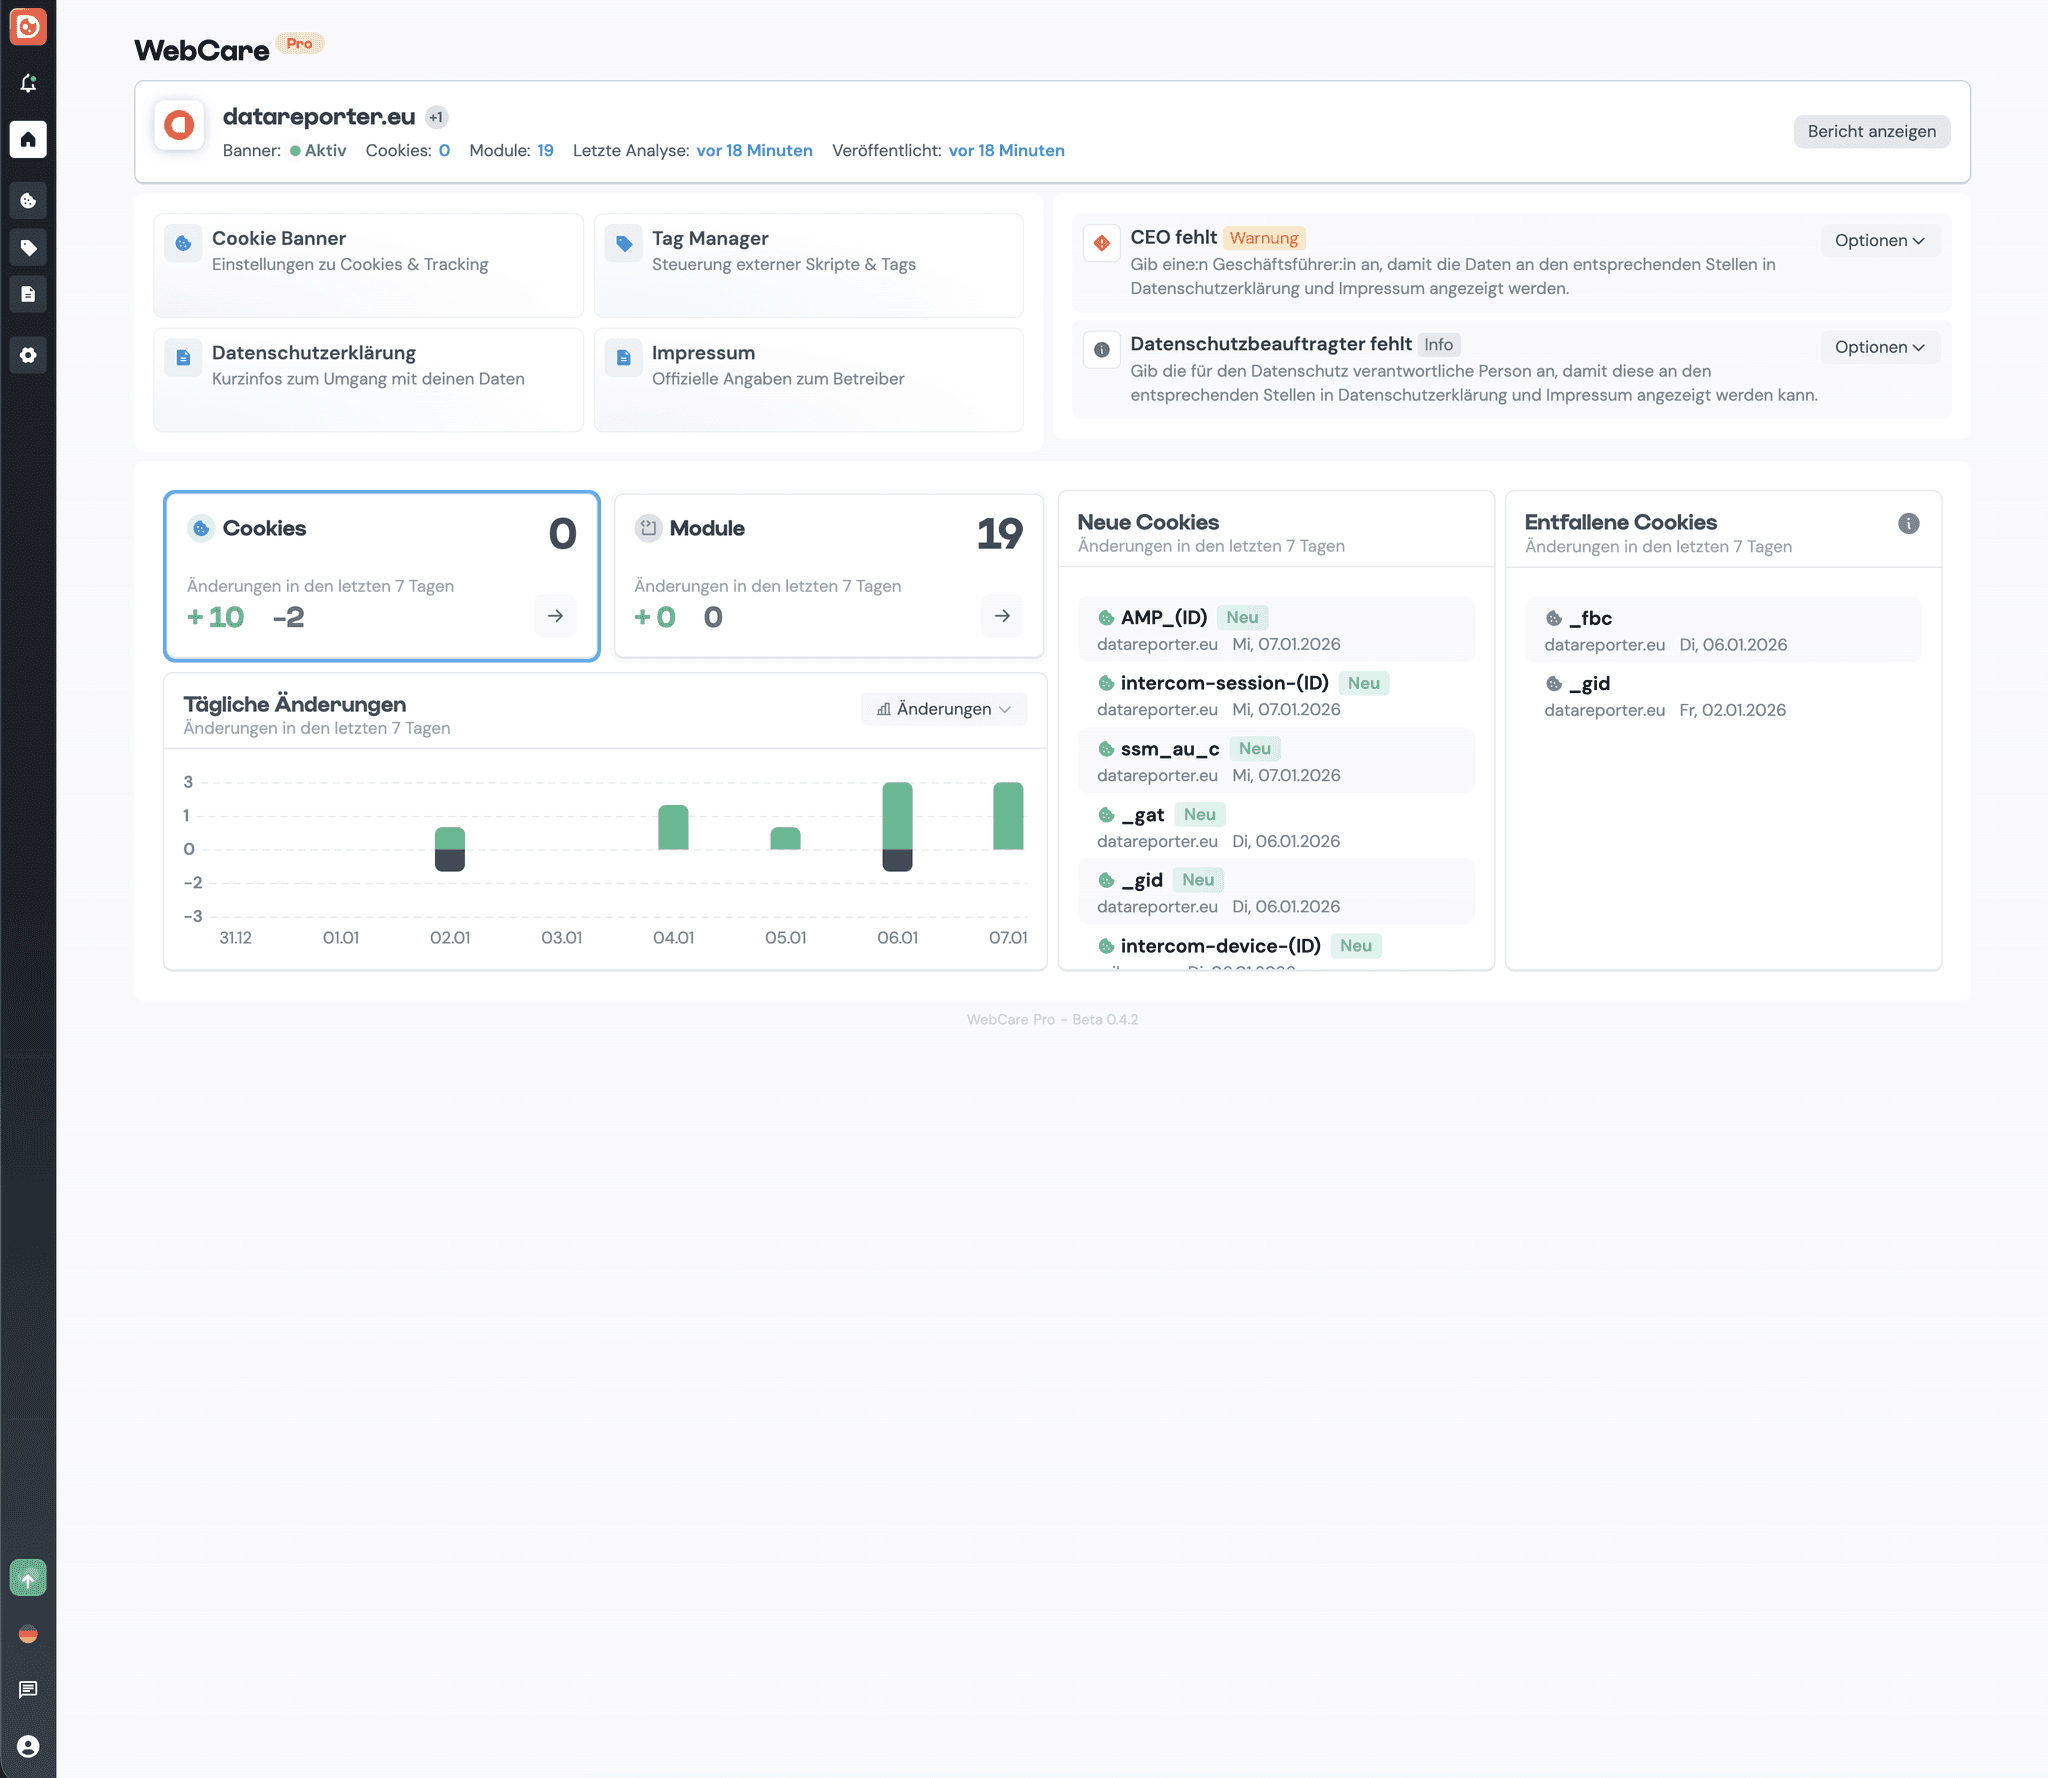Open the chat feedback sidebar icon

click(28, 1689)
